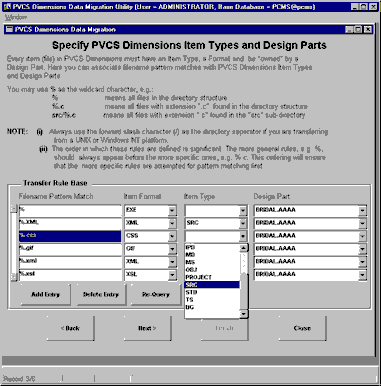Click the up arrow of the dropdown list scrollbar
The width and height of the screenshot is (381, 386).
[244, 248]
